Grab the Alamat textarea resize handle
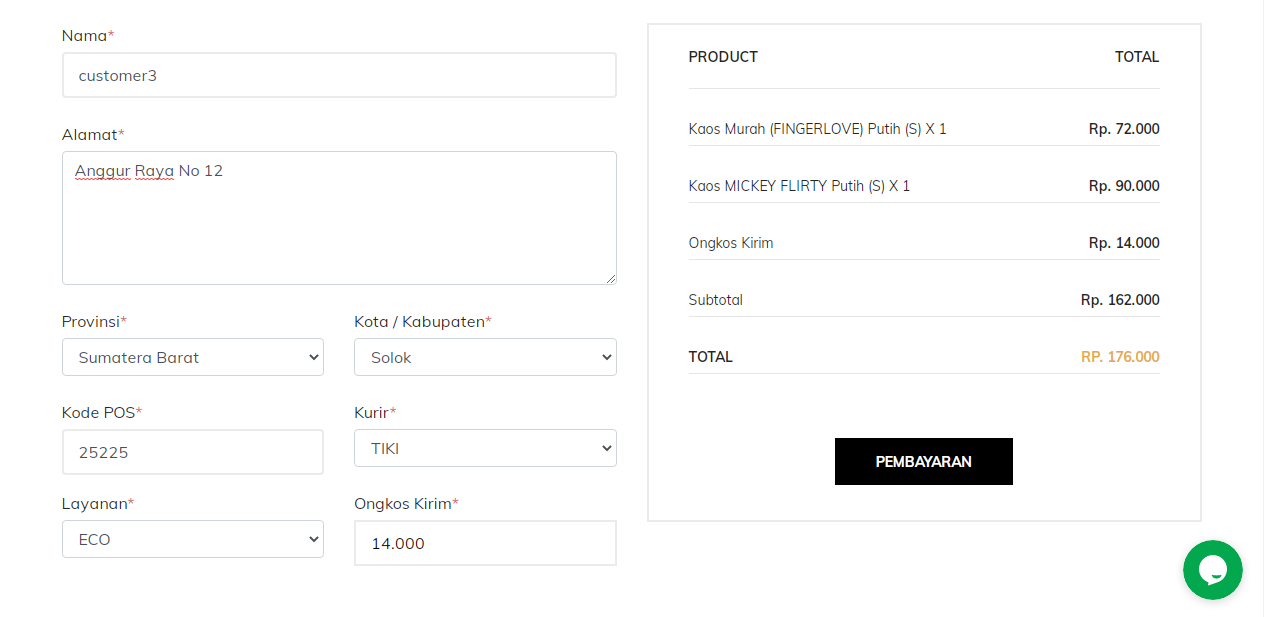 pos(610,278)
